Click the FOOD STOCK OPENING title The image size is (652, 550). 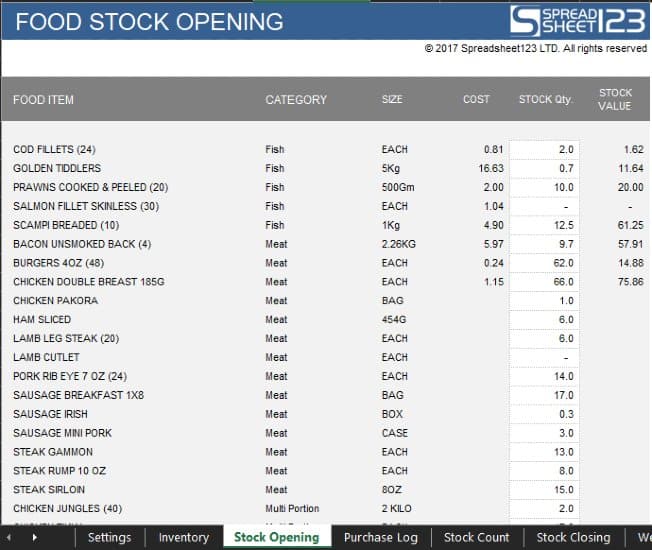[x=150, y=22]
